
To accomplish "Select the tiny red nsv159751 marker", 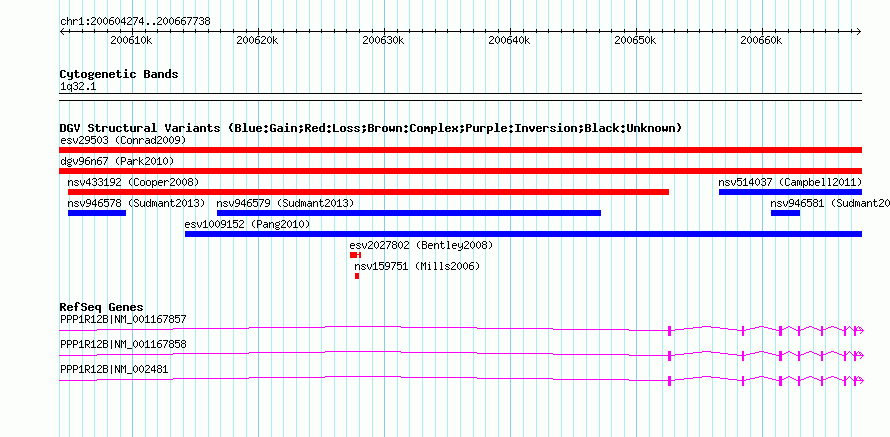I will (x=357, y=276).
